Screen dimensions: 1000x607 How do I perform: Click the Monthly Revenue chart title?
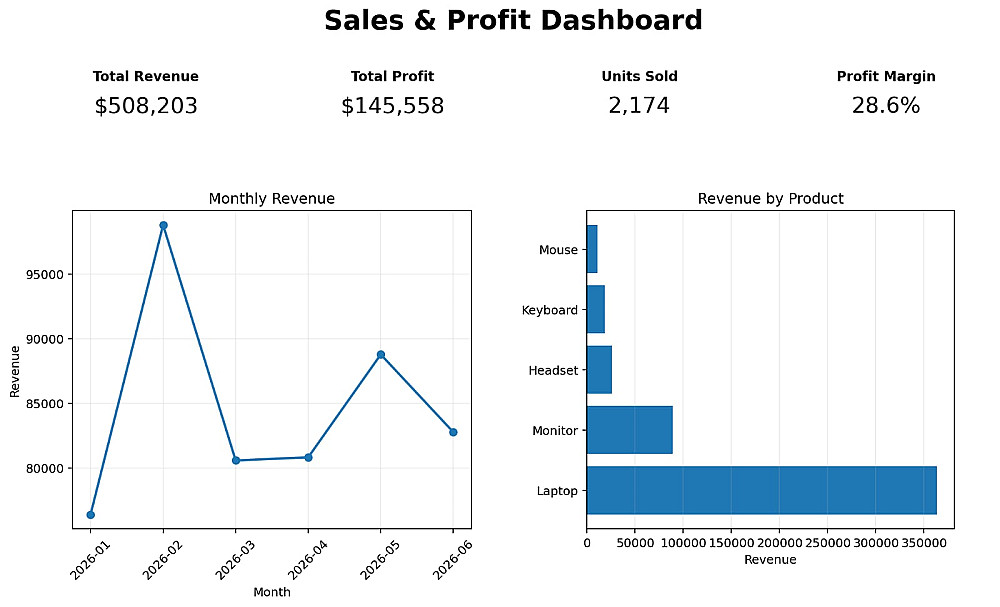tap(272, 199)
